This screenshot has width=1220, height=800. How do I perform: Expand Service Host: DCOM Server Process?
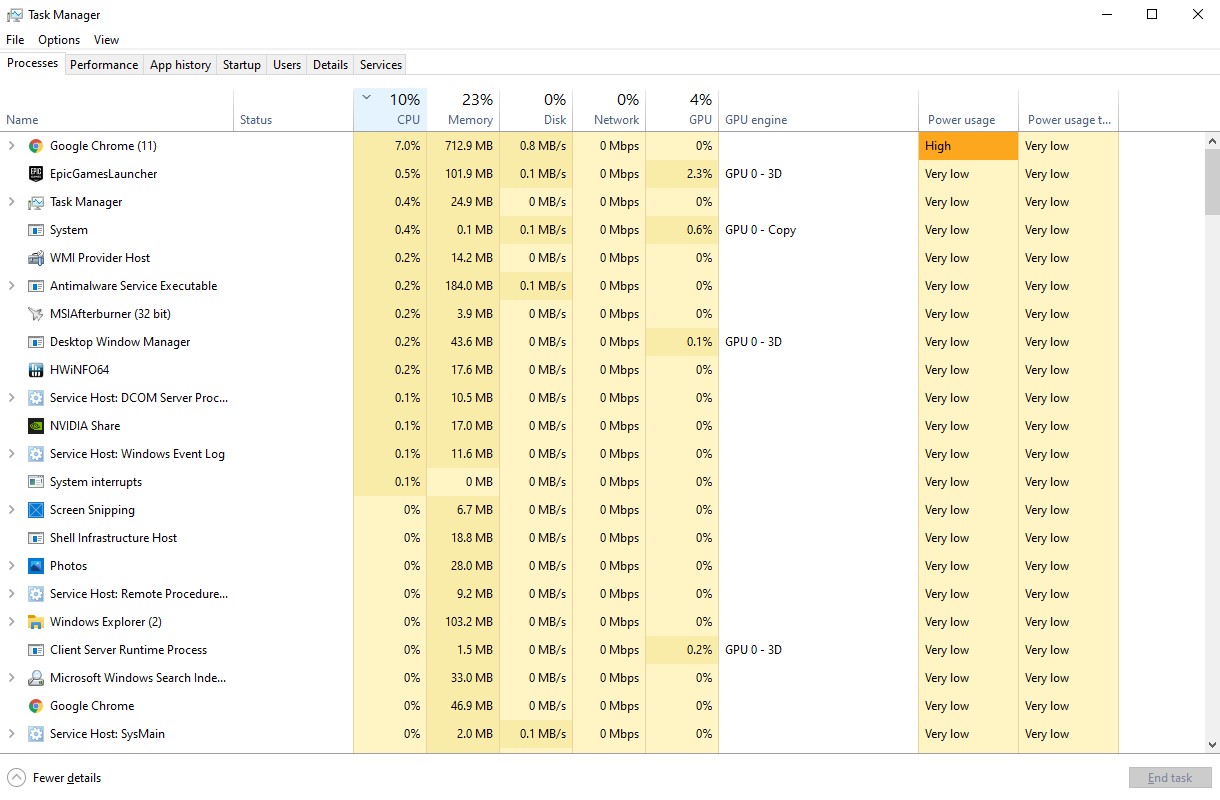tap(12, 398)
